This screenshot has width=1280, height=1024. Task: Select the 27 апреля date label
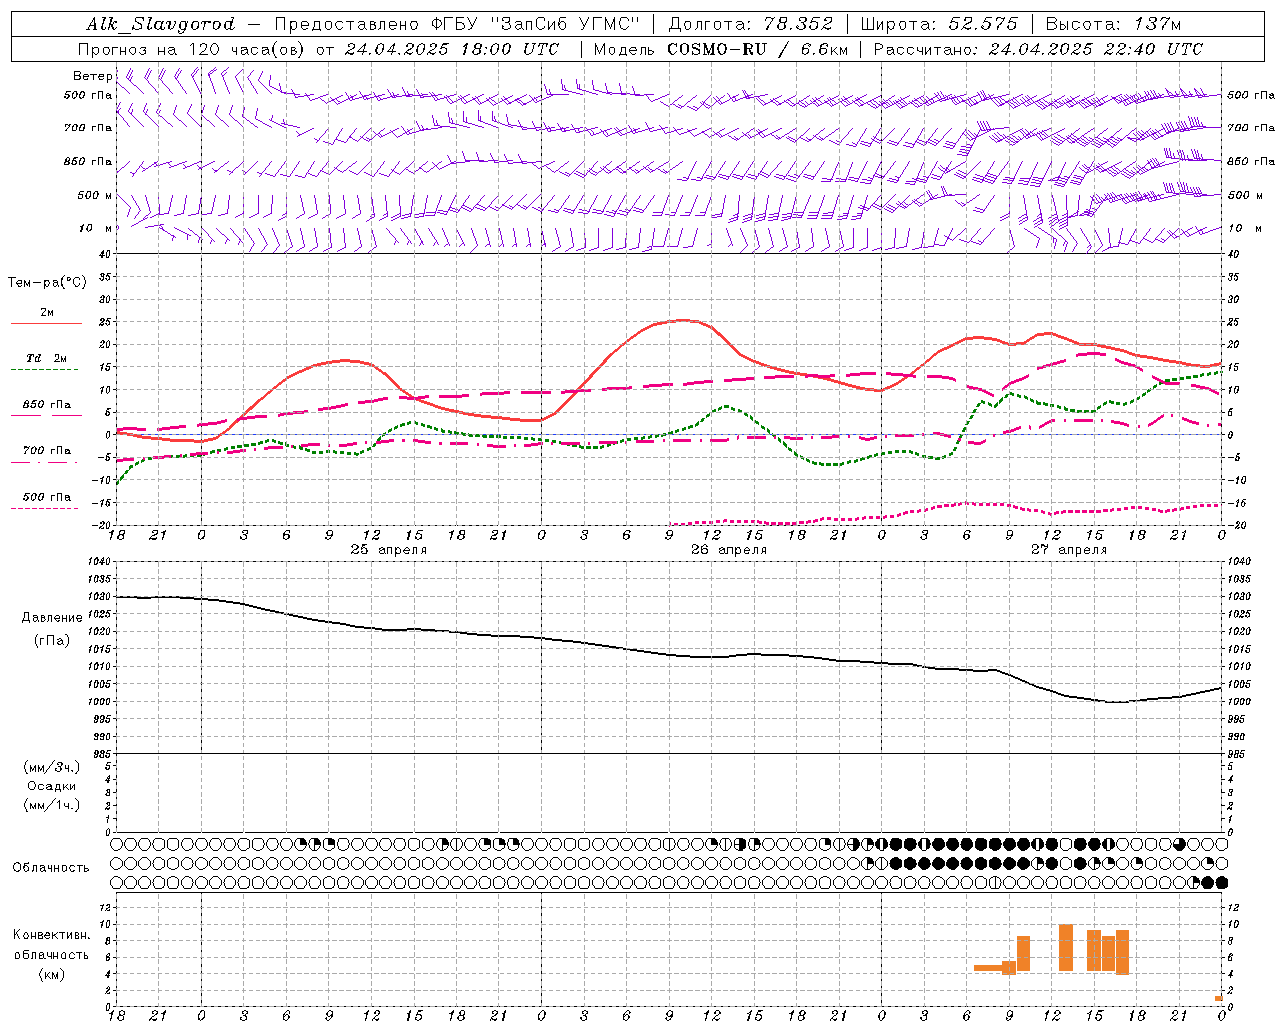pyautogui.click(x=1069, y=550)
